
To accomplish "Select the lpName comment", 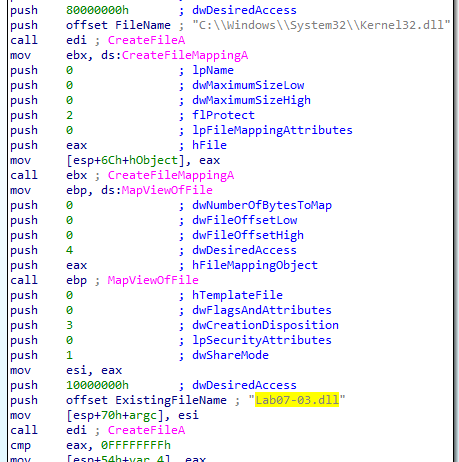I will pos(213,70).
